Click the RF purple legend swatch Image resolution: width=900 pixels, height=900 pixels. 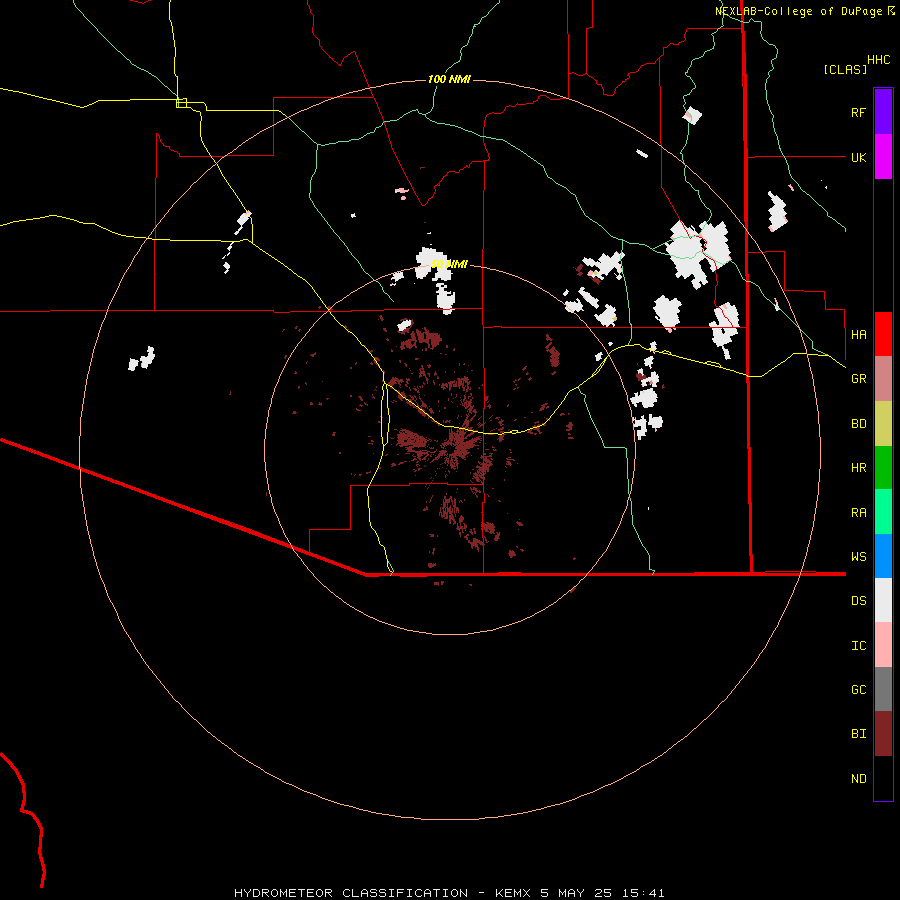tap(883, 112)
